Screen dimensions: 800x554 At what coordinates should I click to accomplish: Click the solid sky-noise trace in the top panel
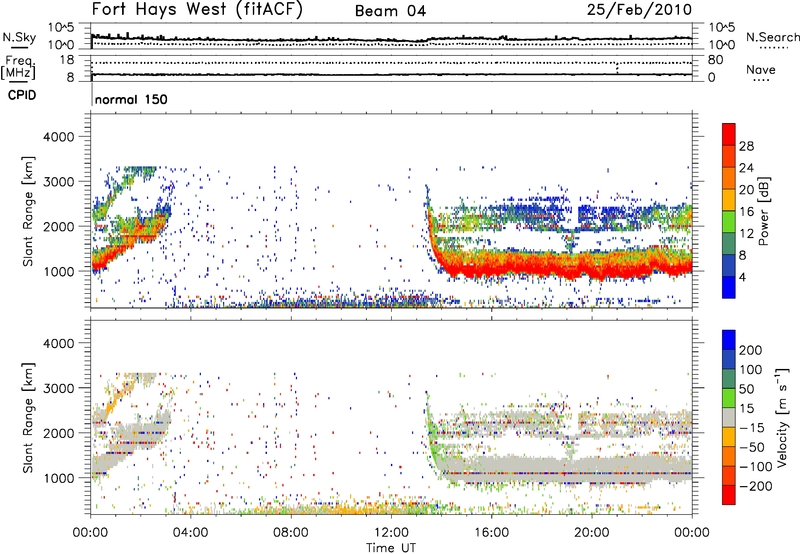click(x=391, y=39)
